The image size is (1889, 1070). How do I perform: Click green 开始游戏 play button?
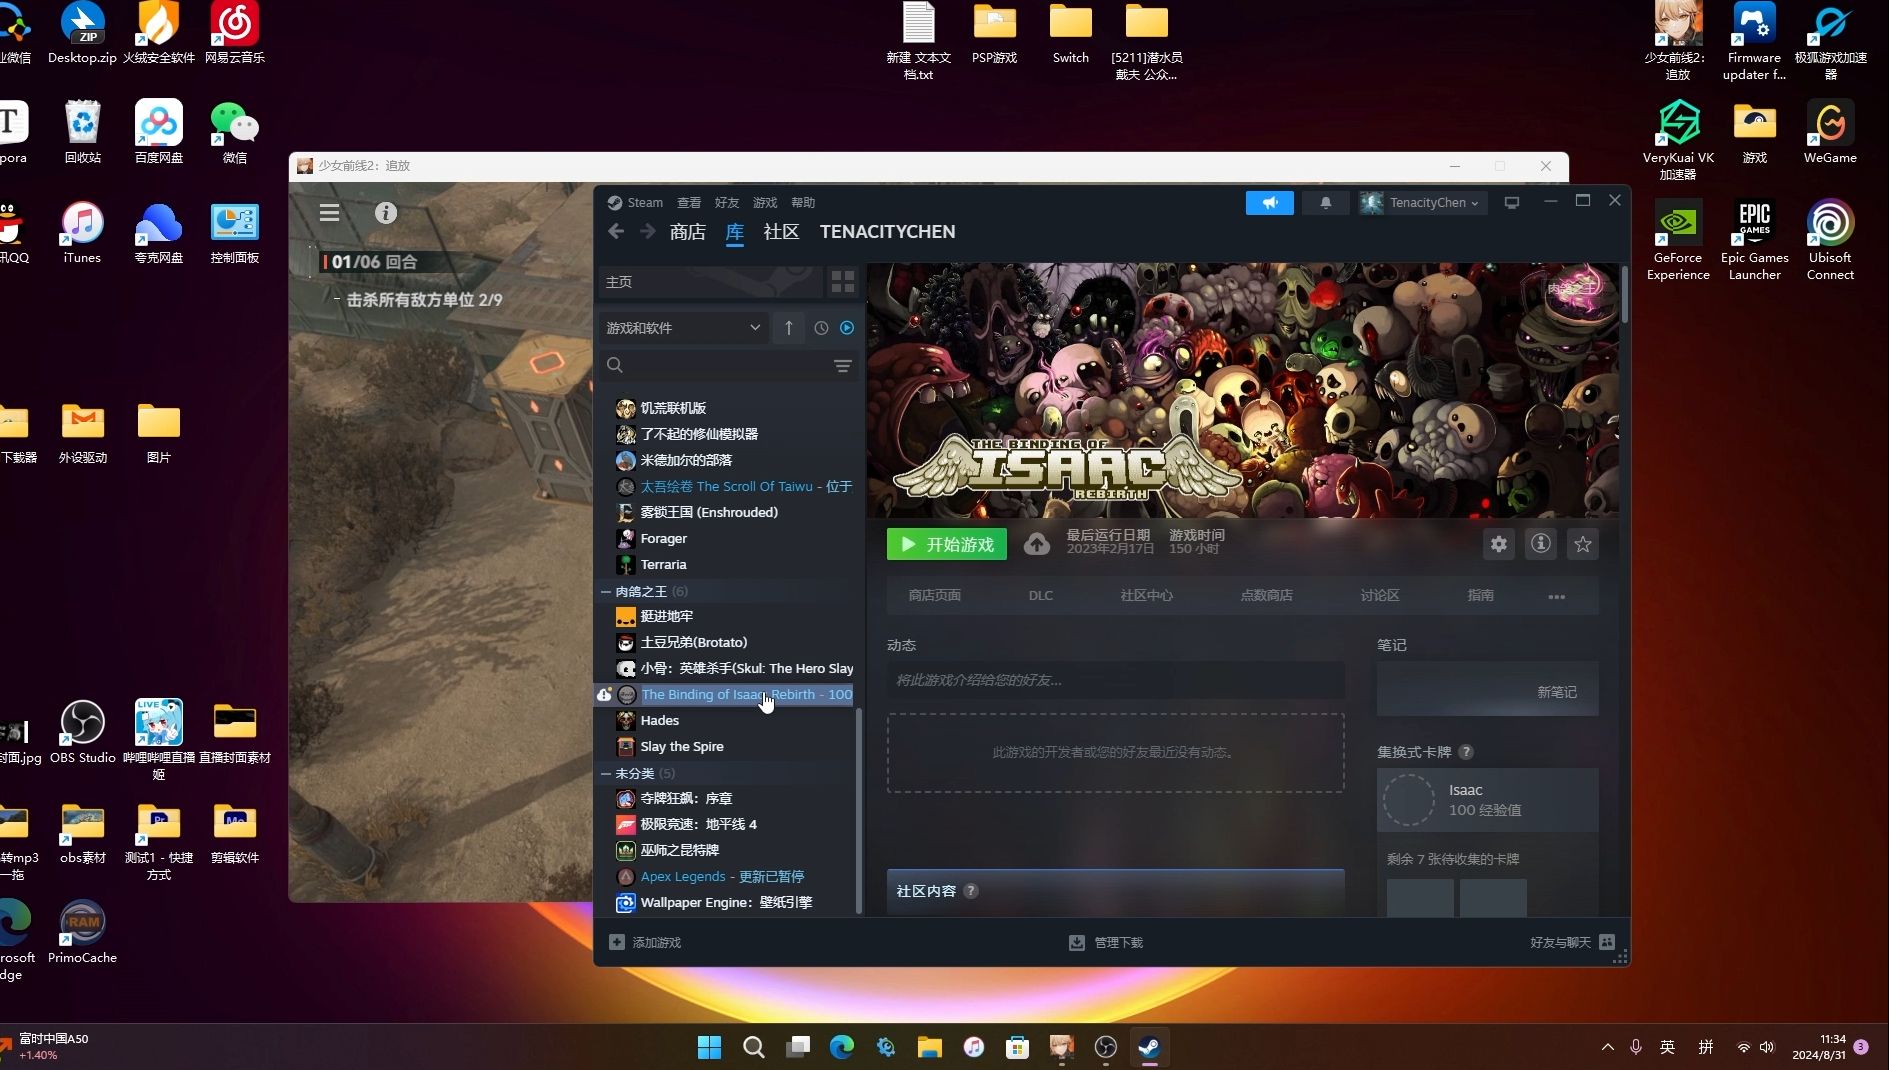947,544
